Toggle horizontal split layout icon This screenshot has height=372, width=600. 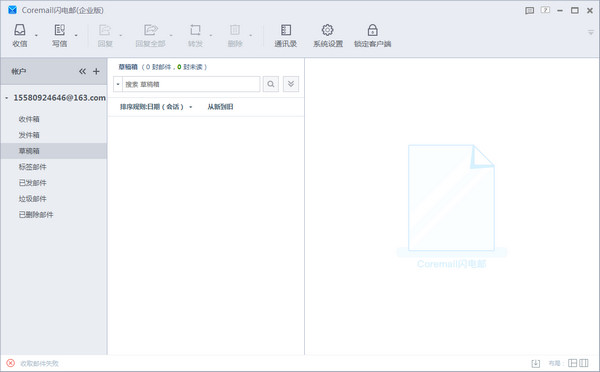pyautogui.click(x=572, y=363)
